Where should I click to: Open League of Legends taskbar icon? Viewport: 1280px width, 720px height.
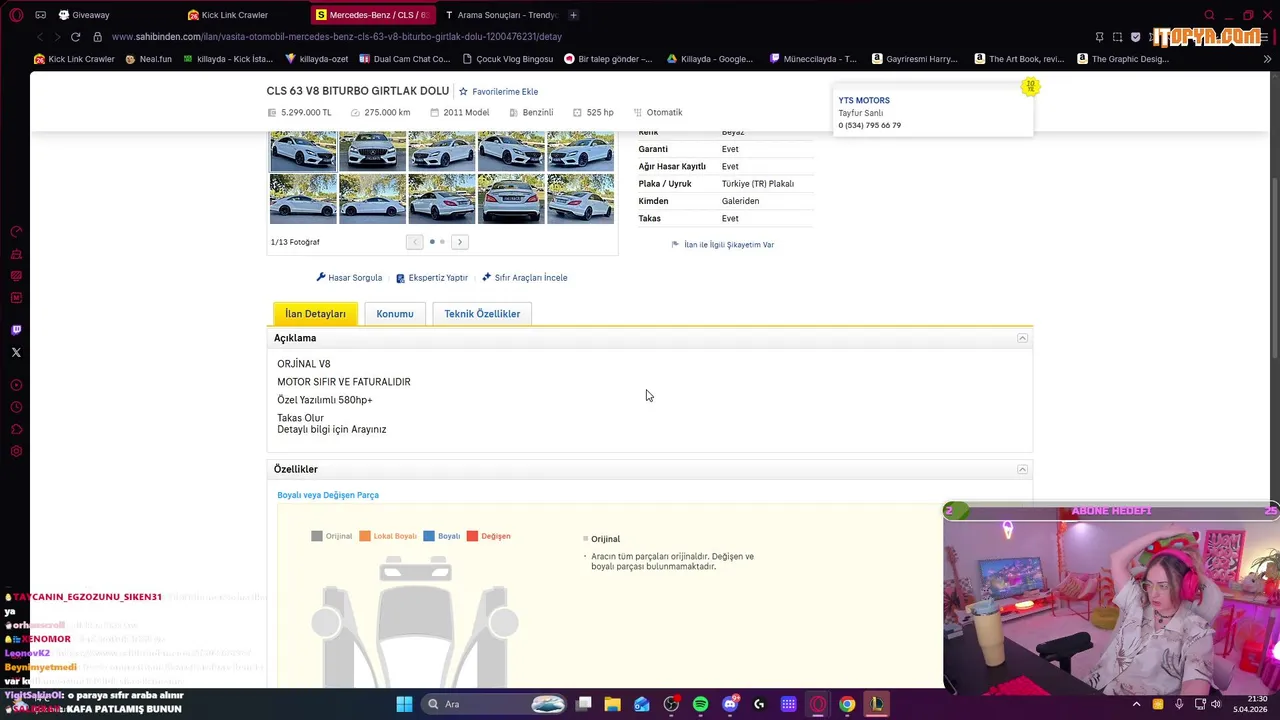coord(877,704)
